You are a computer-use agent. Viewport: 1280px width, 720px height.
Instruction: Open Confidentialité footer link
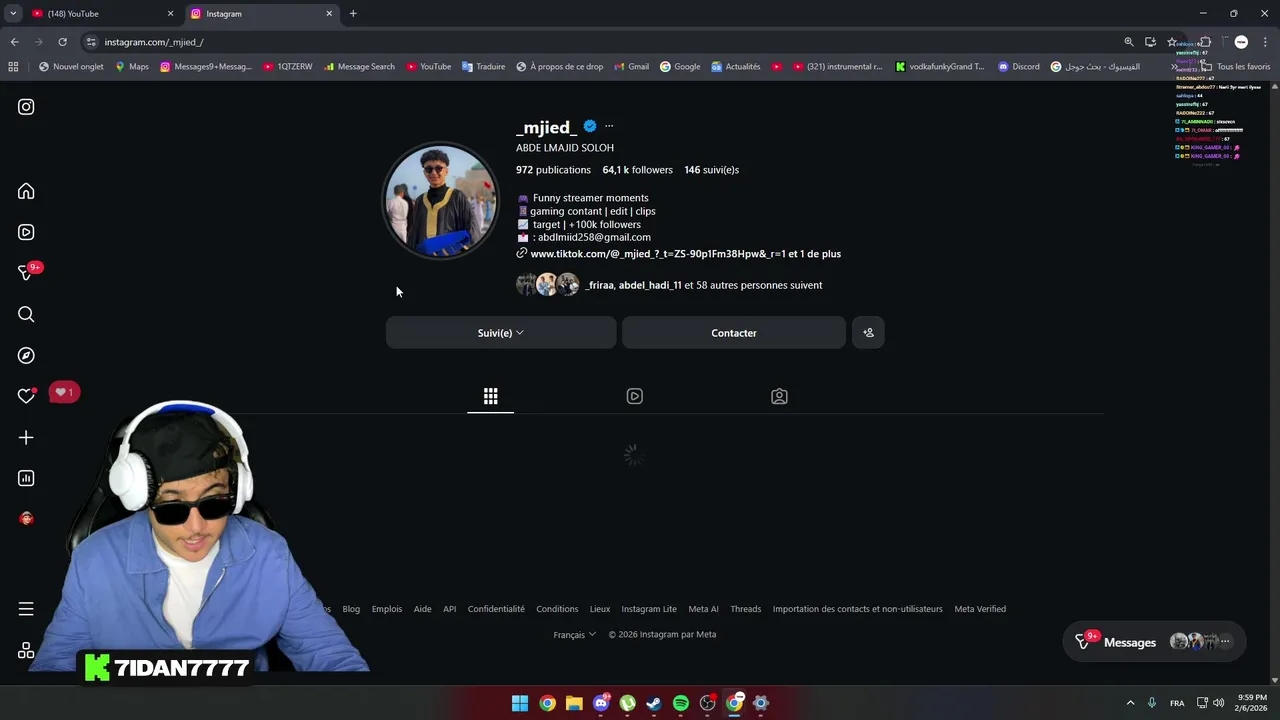click(496, 609)
